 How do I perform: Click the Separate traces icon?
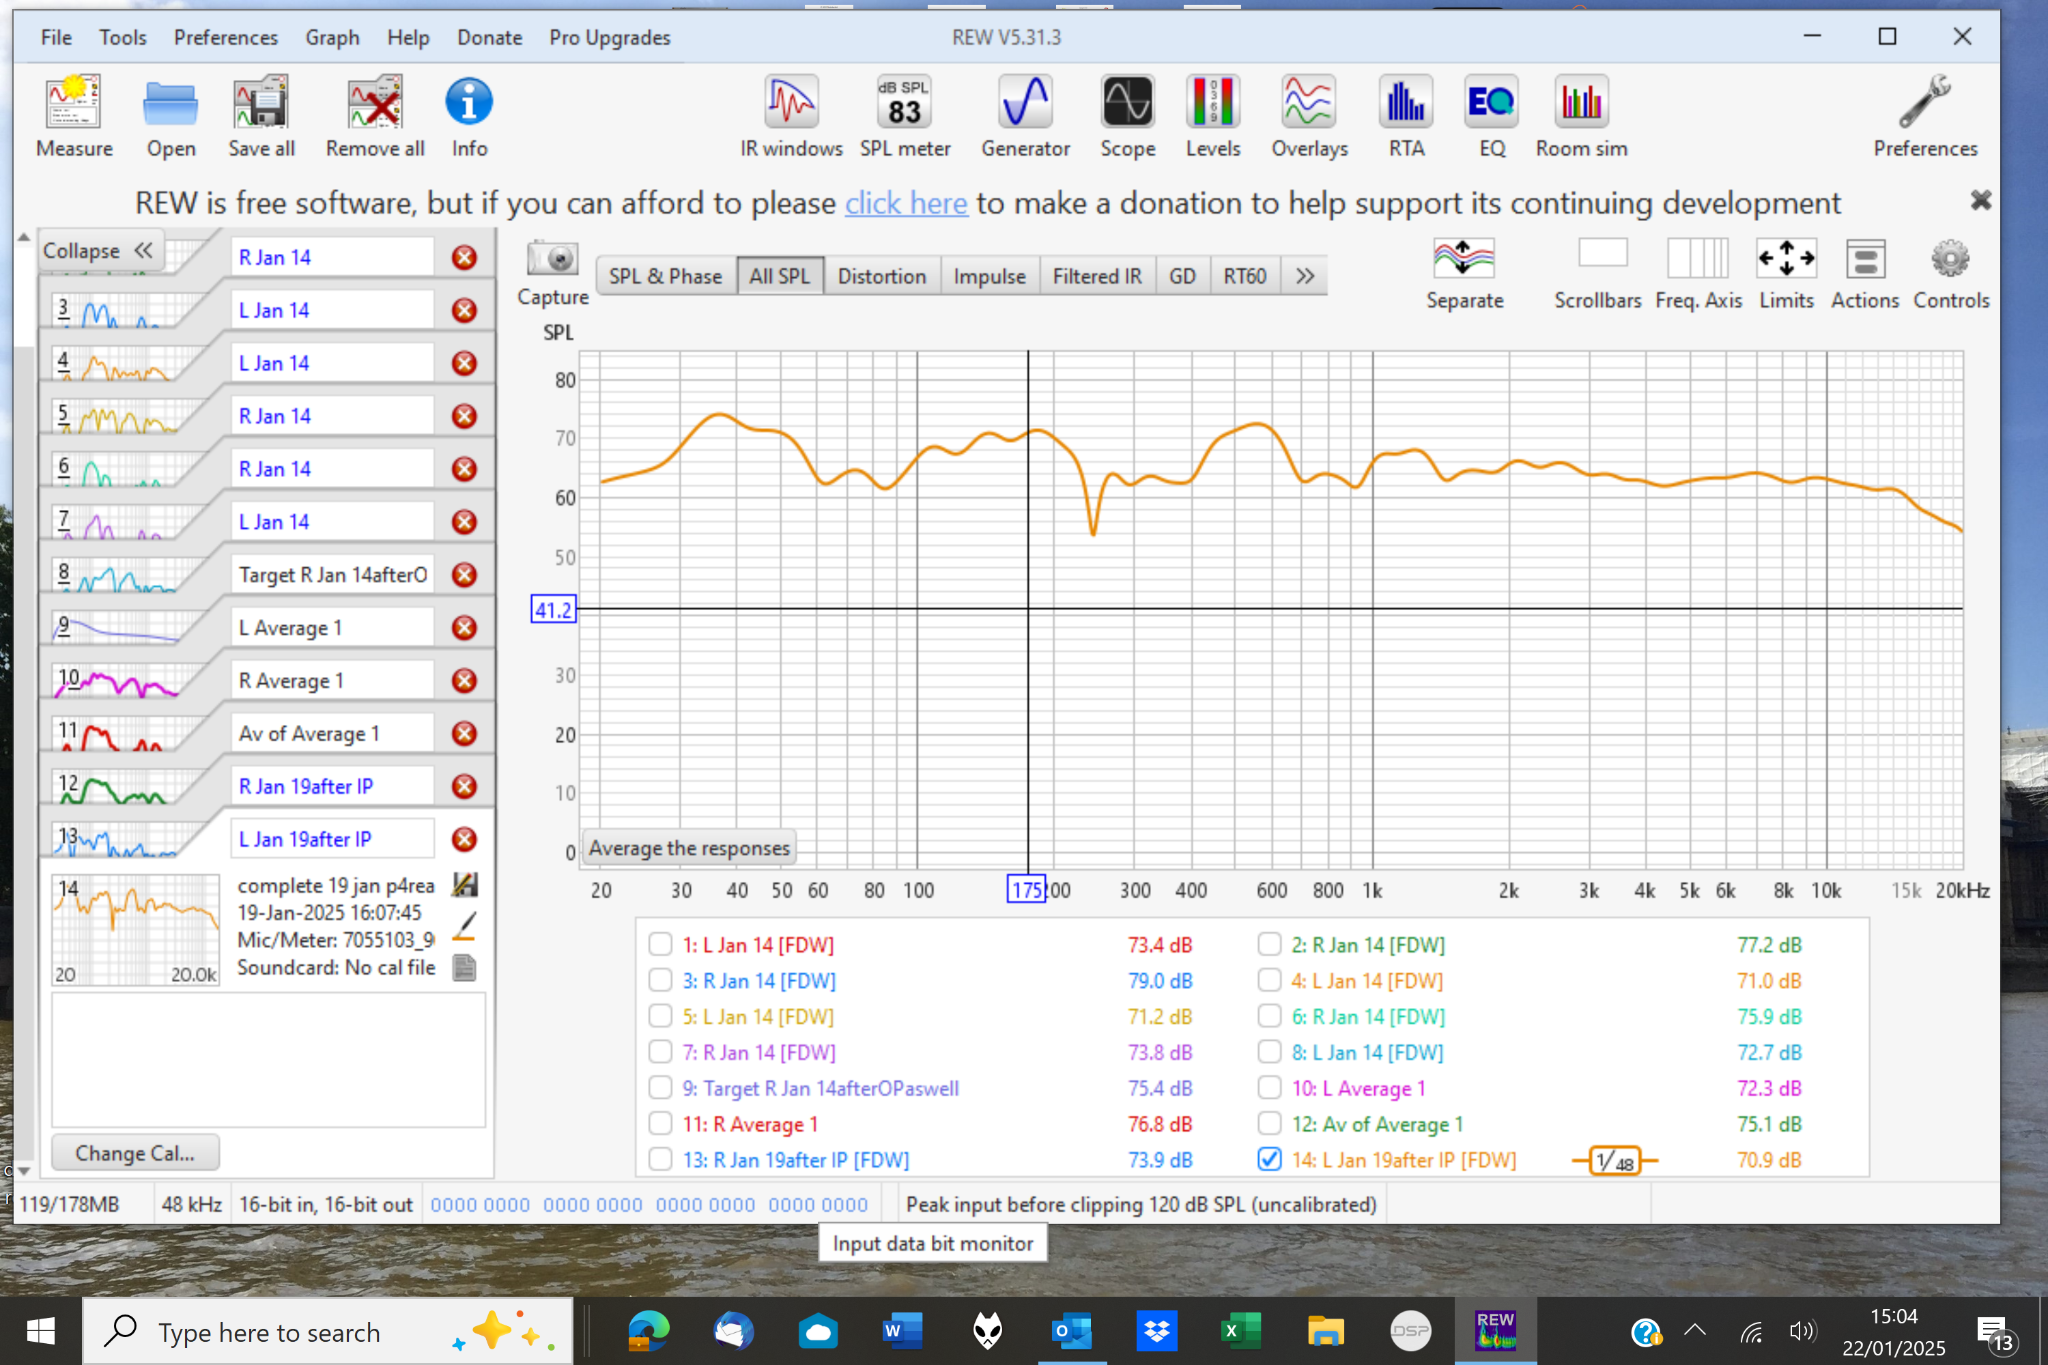coord(1464,274)
